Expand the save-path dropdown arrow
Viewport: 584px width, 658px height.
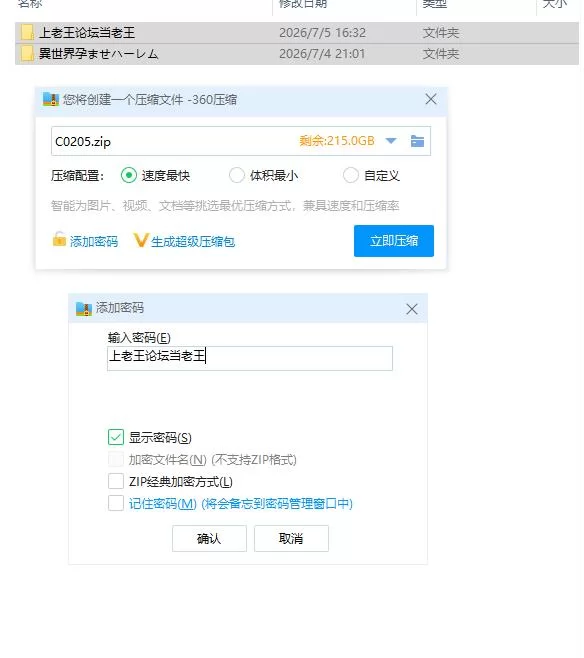point(391,141)
